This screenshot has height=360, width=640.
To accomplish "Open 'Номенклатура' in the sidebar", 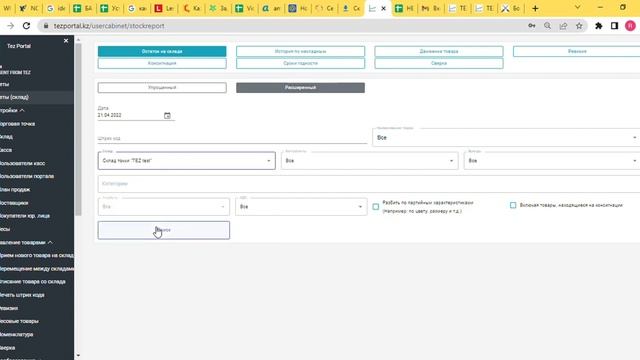I will 17,334.
